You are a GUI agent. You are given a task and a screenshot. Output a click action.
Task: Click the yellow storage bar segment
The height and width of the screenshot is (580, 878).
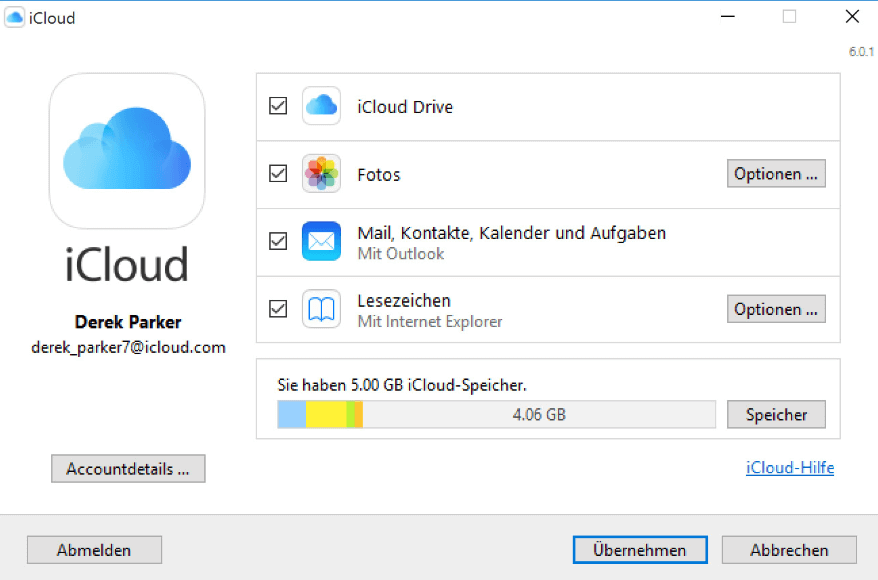click(326, 414)
